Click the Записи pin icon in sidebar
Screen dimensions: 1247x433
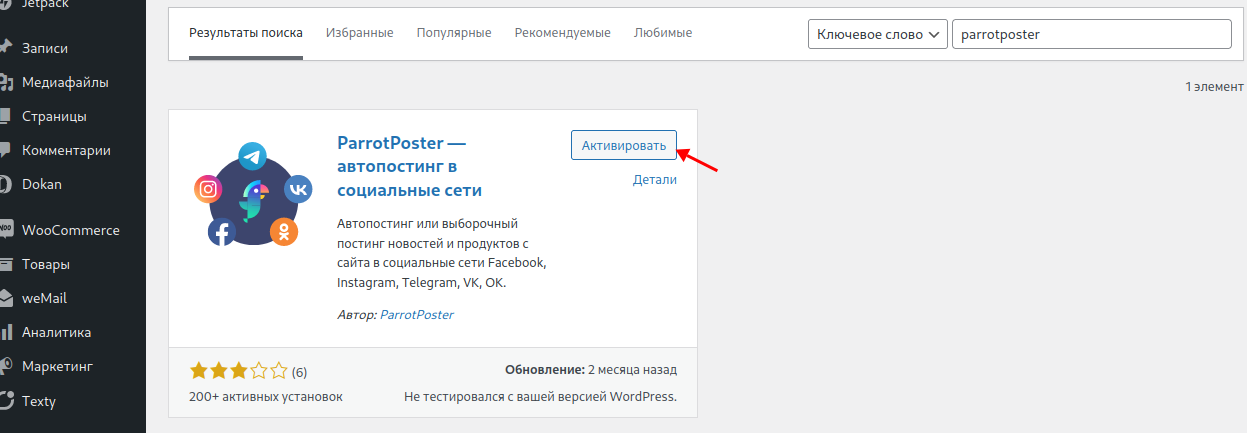point(5,48)
